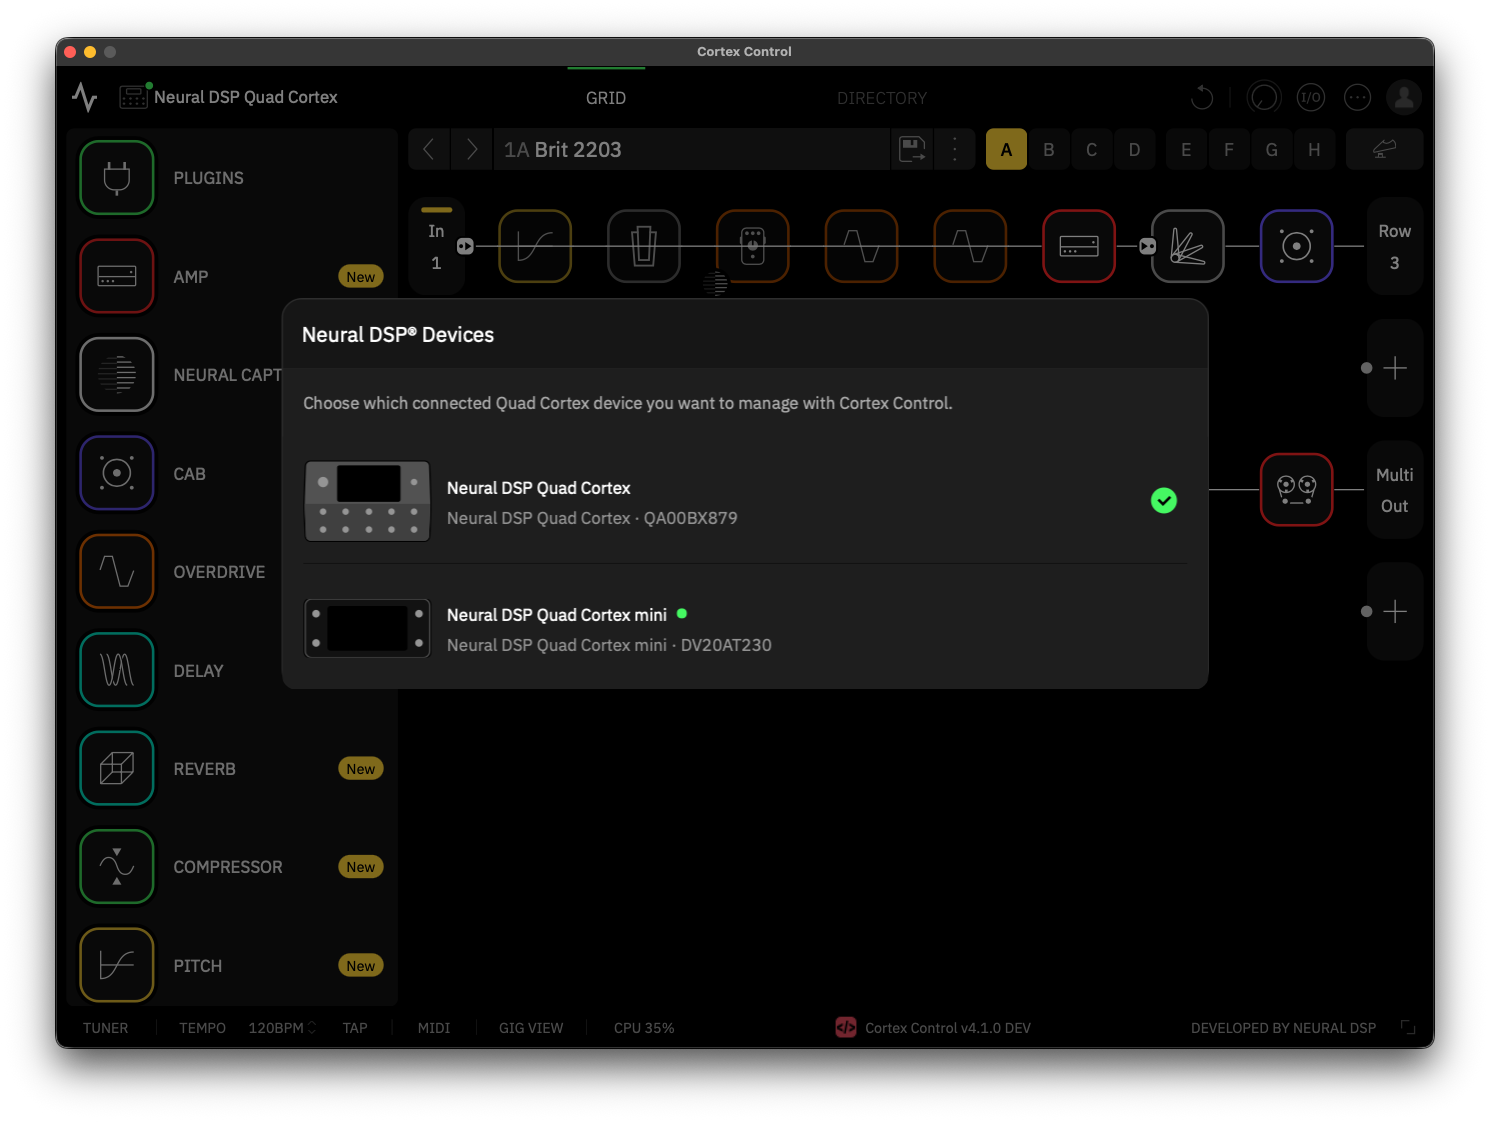This screenshot has width=1490, height=1122.
Task: Select the tape looper block near Multi Out
Action: 1297,490
